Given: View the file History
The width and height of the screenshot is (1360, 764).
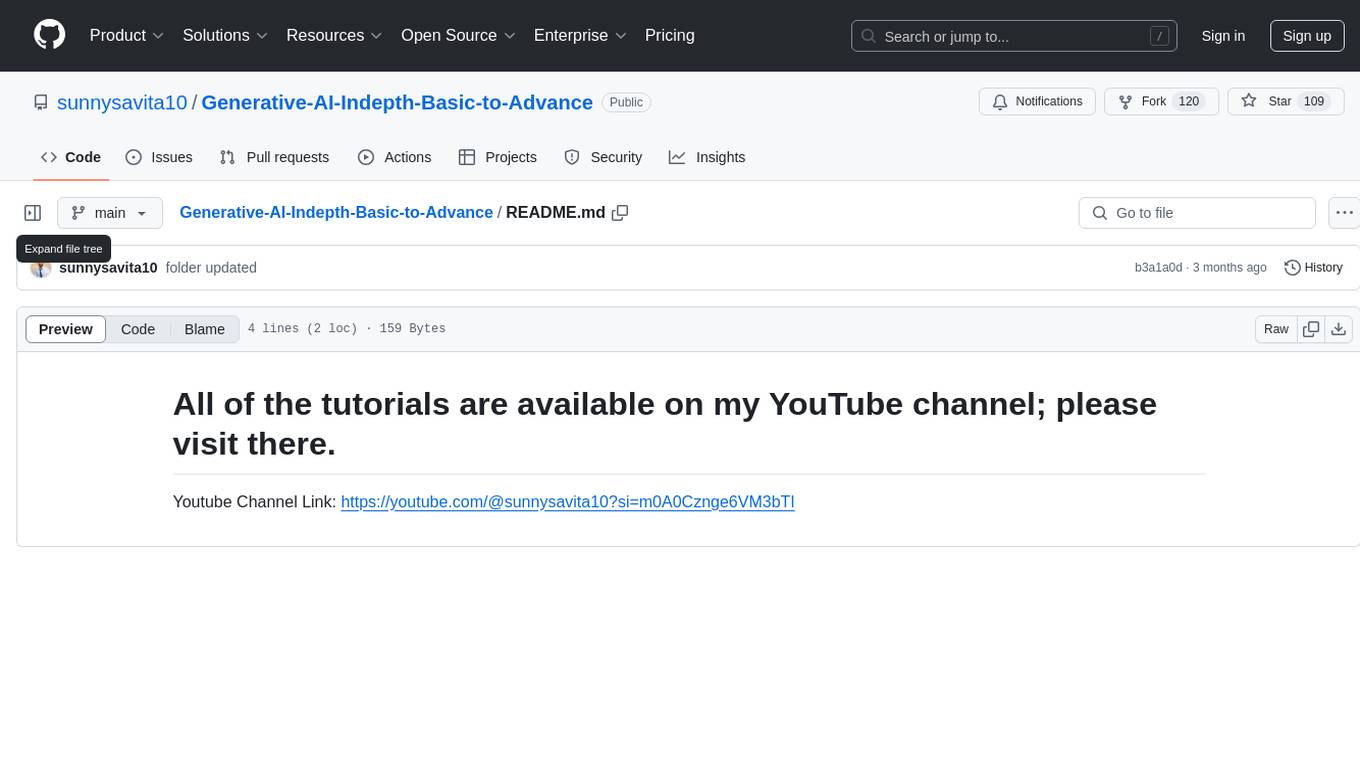Looking at the screenshot, I should click(1313, 268).
